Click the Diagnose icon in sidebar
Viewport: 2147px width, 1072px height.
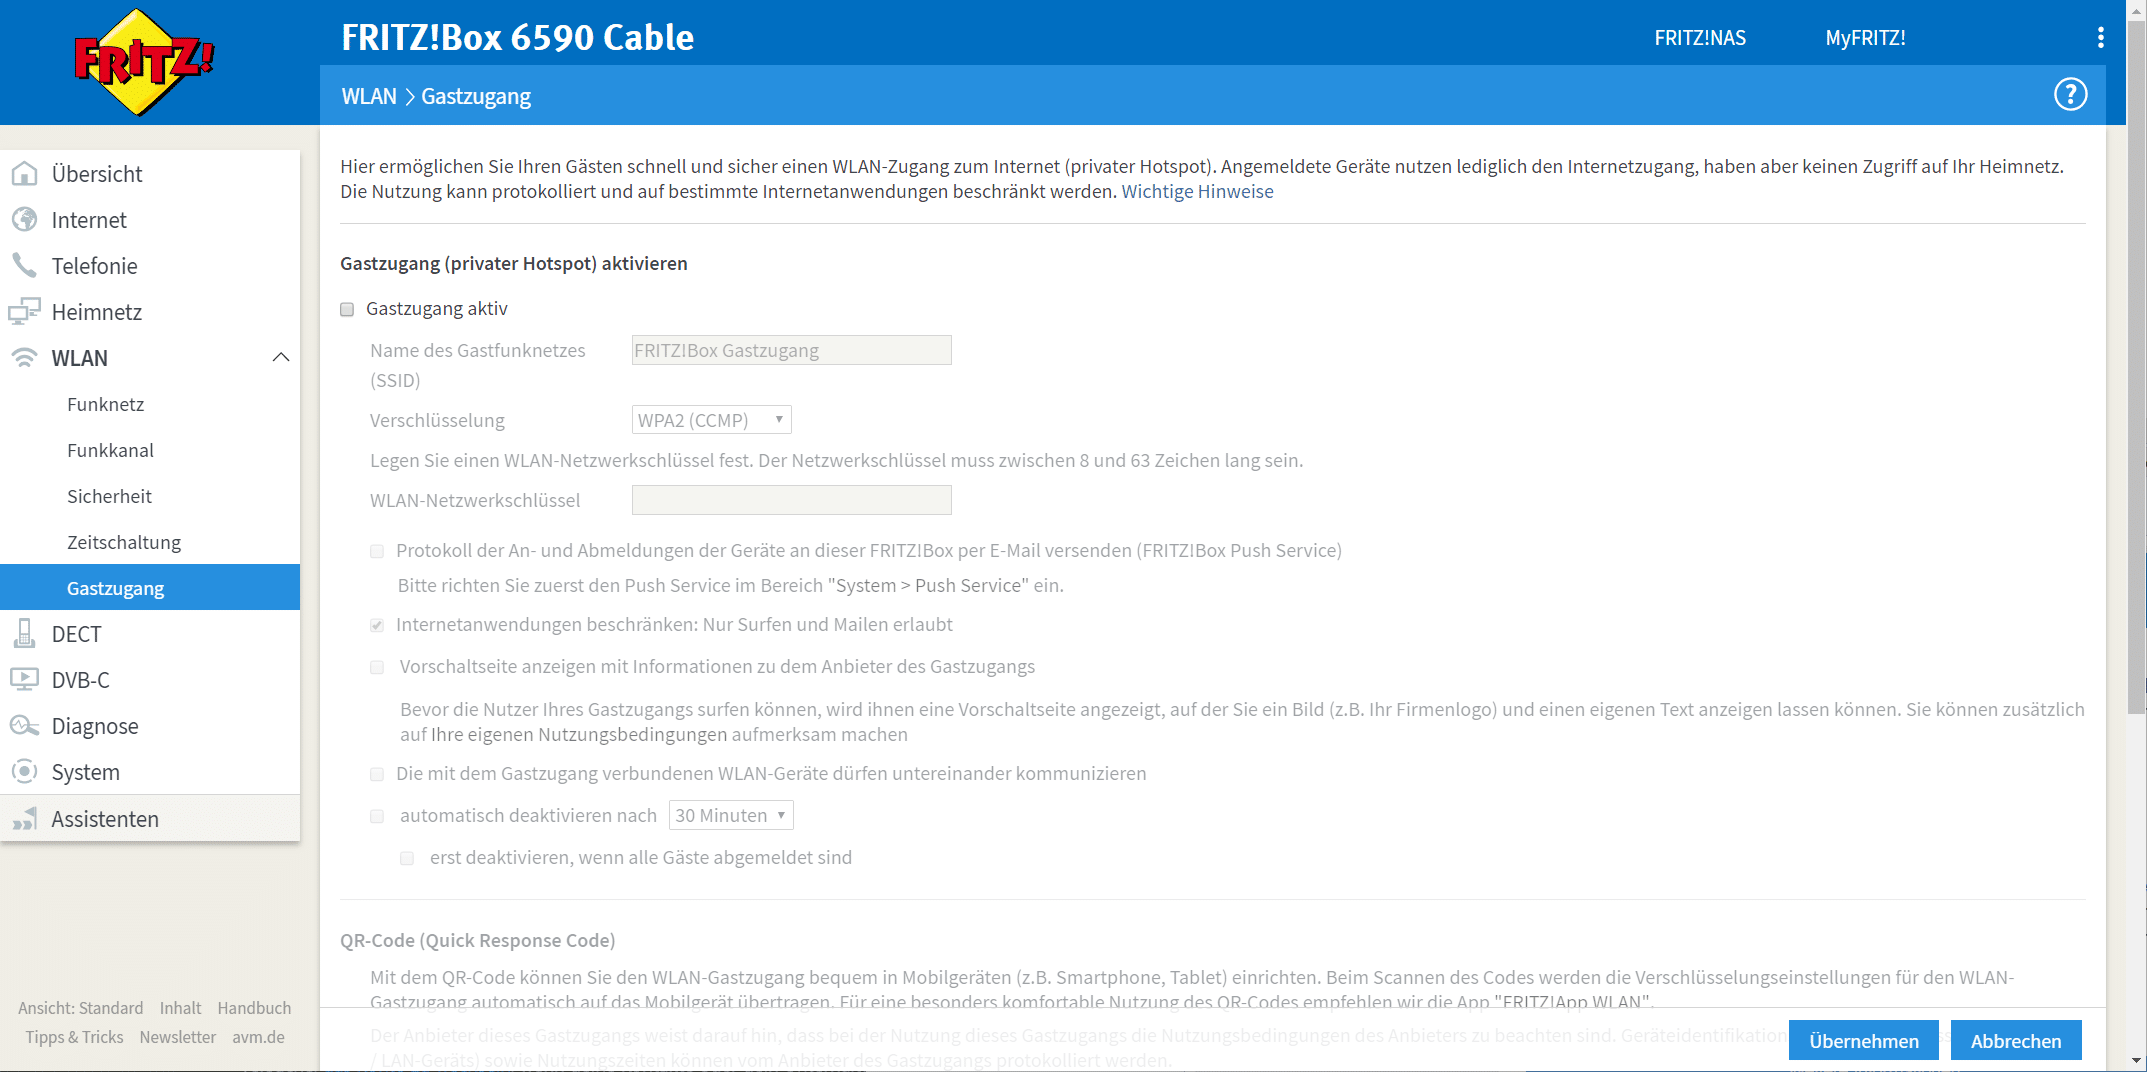click(24, 726)
